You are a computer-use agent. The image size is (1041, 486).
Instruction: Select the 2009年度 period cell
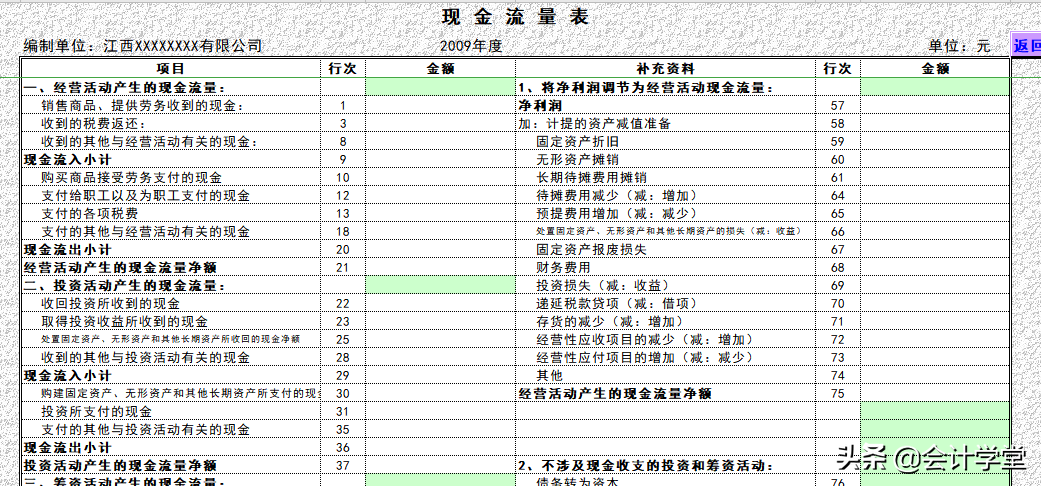pyautogui.click(x=471, y=46)
